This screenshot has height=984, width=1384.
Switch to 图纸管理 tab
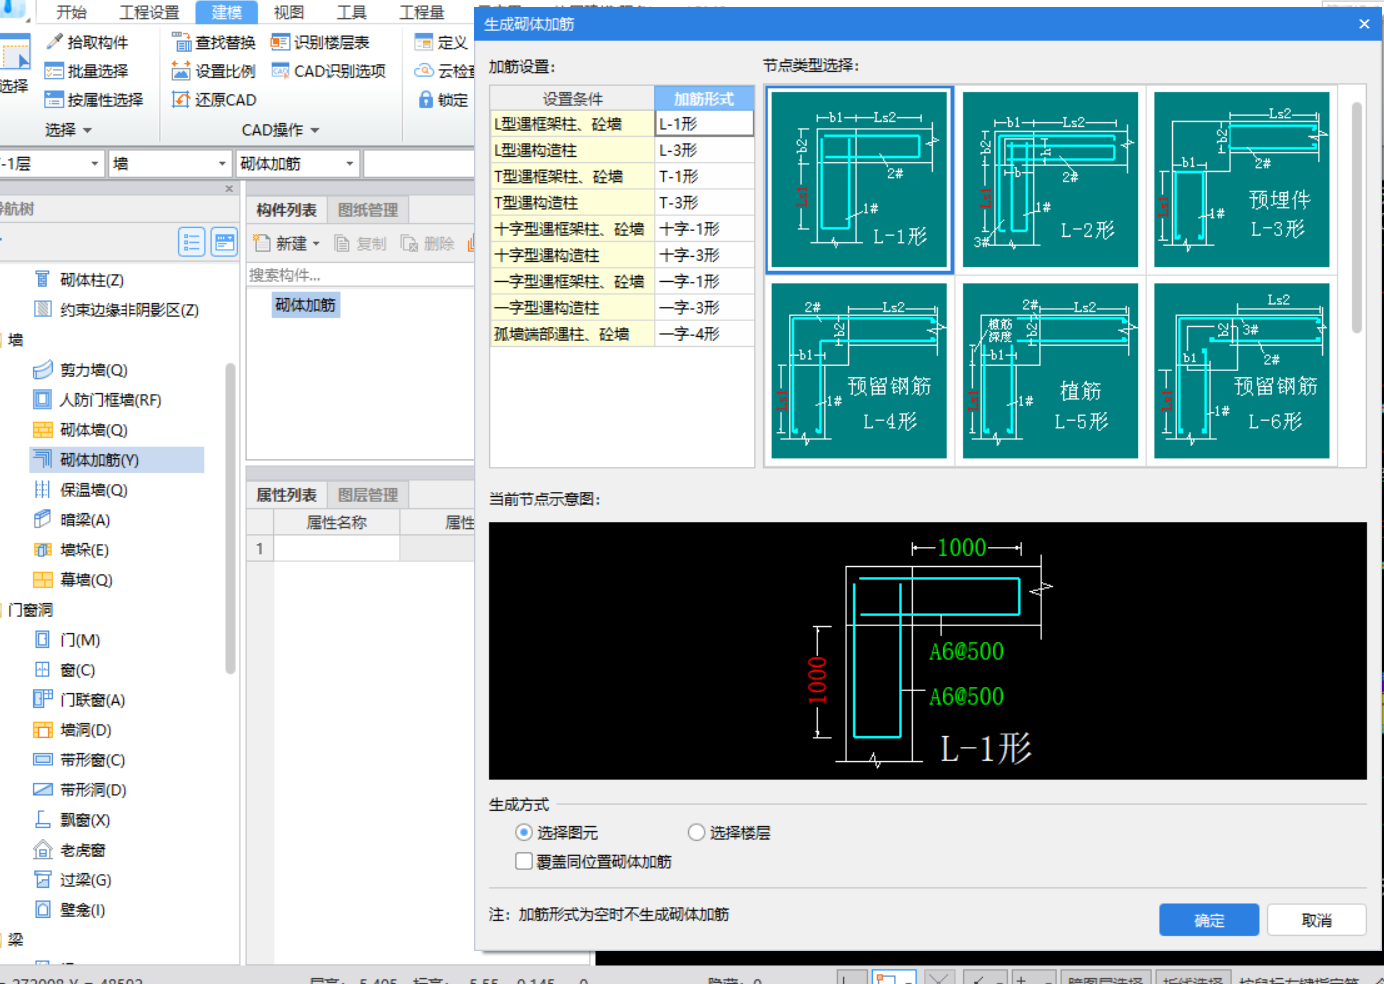[368, 210]
